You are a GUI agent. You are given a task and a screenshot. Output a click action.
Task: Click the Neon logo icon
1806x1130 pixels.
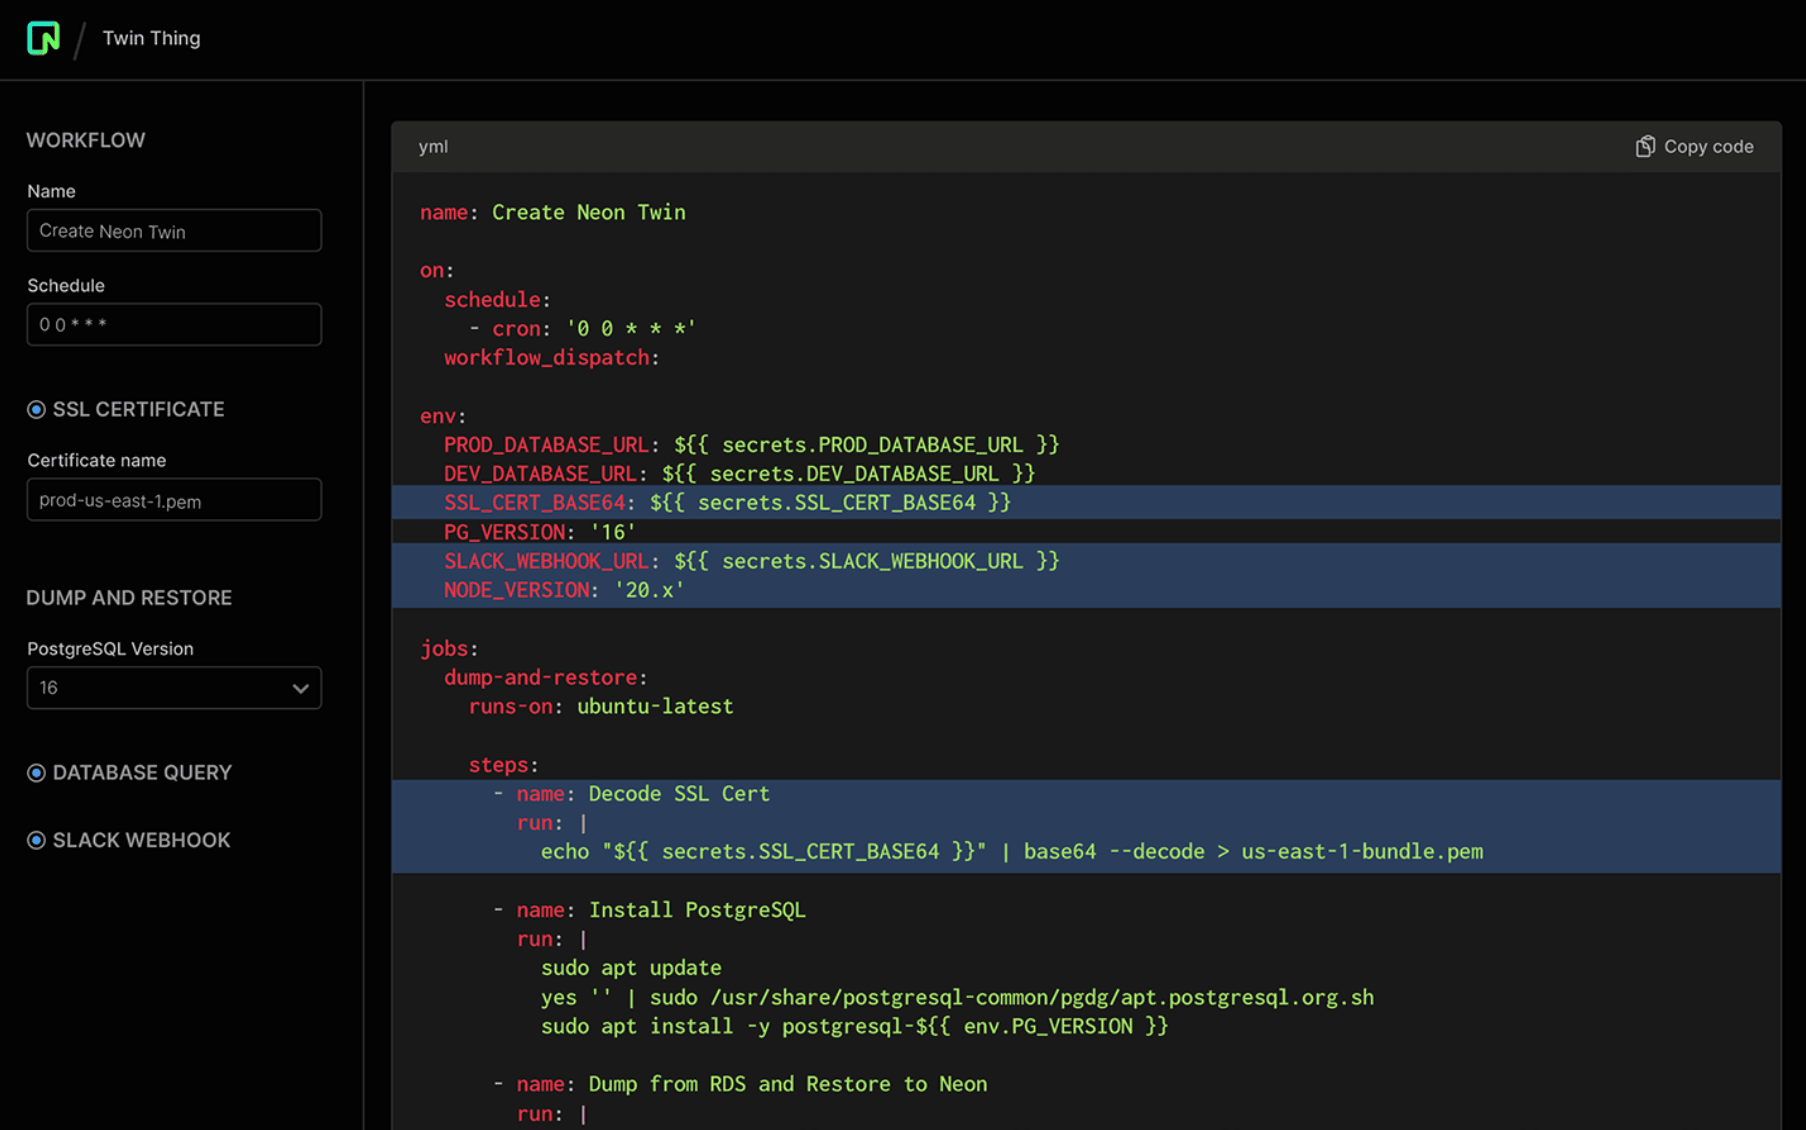(x=43, y=38)
